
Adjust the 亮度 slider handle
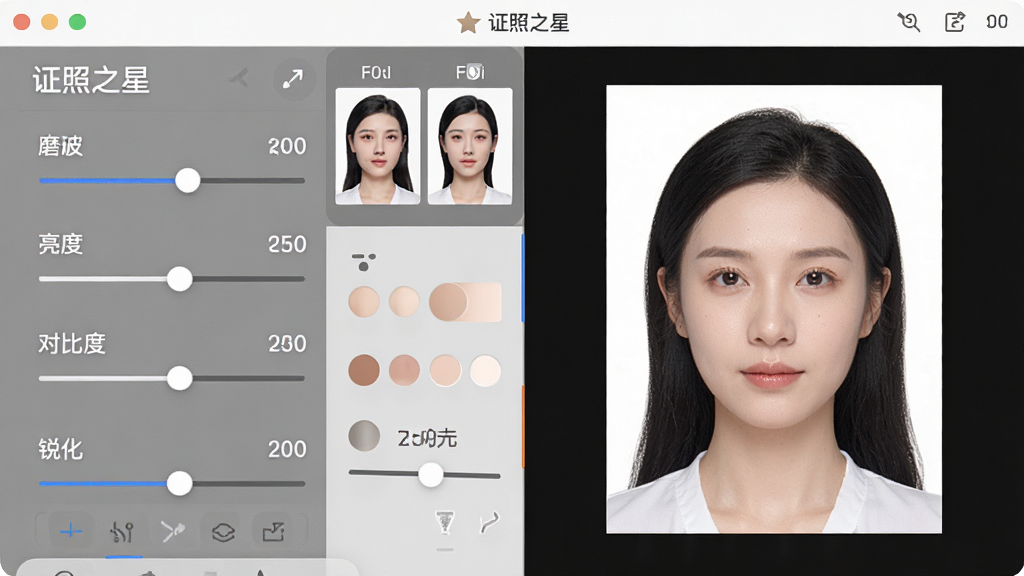tap(180, 279)
